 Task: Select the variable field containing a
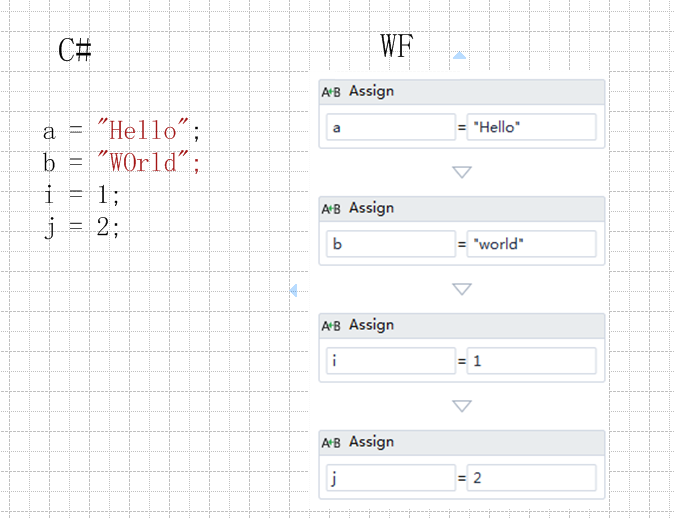click(x=391, y=127)
